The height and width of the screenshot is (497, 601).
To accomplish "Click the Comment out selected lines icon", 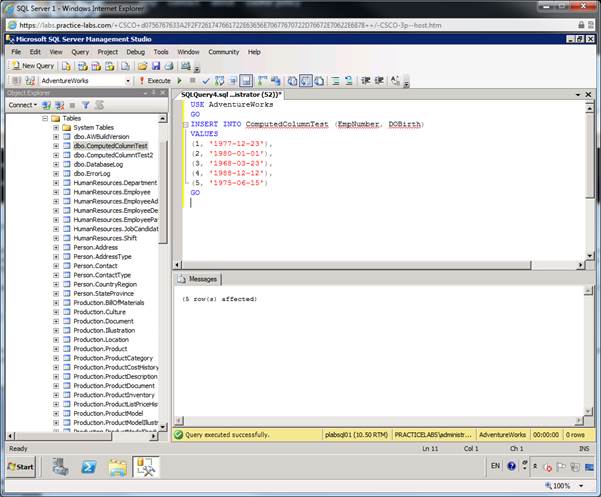I will tap(336, 81).
